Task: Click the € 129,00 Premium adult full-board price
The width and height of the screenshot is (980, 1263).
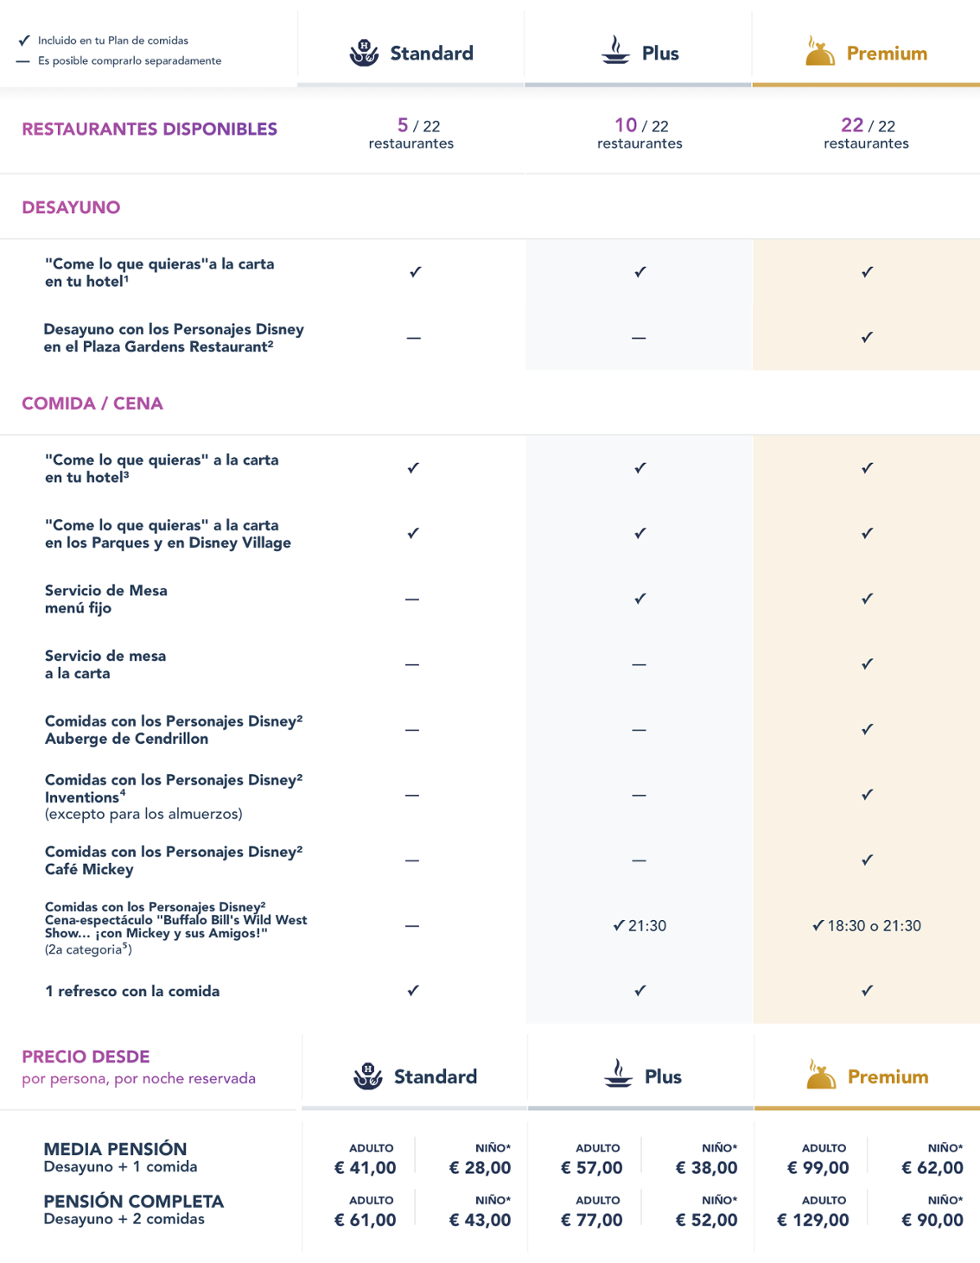Action: pos(813,1220)
